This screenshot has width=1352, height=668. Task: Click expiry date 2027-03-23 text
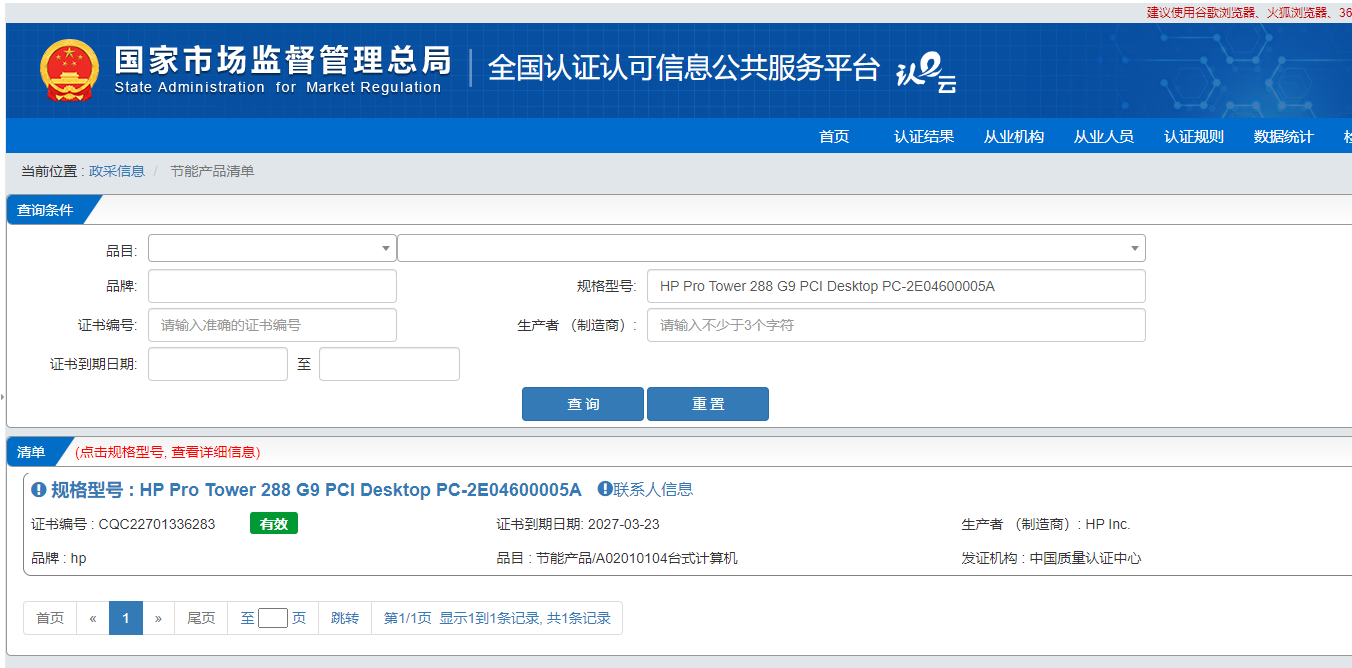624,524
